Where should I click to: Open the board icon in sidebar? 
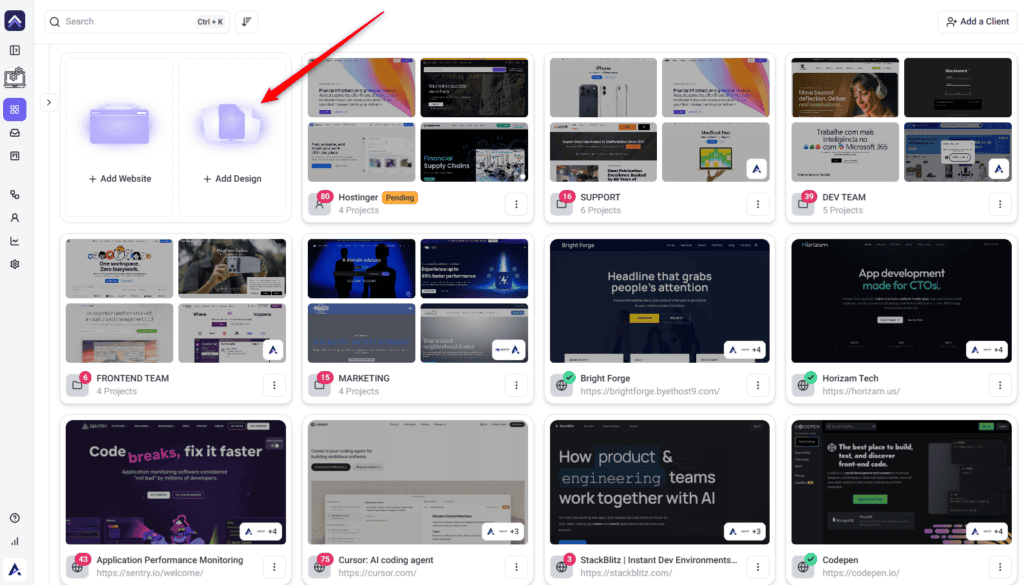14,156
